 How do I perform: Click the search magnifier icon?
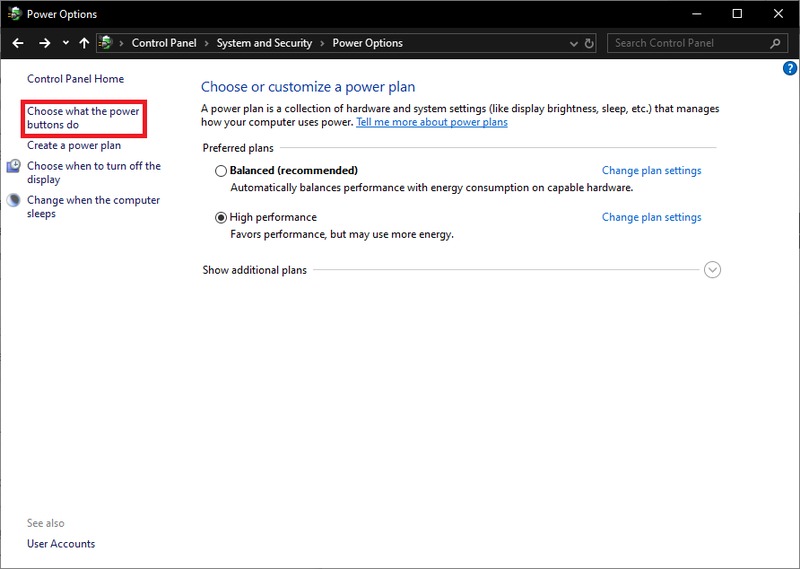(775, 43)
